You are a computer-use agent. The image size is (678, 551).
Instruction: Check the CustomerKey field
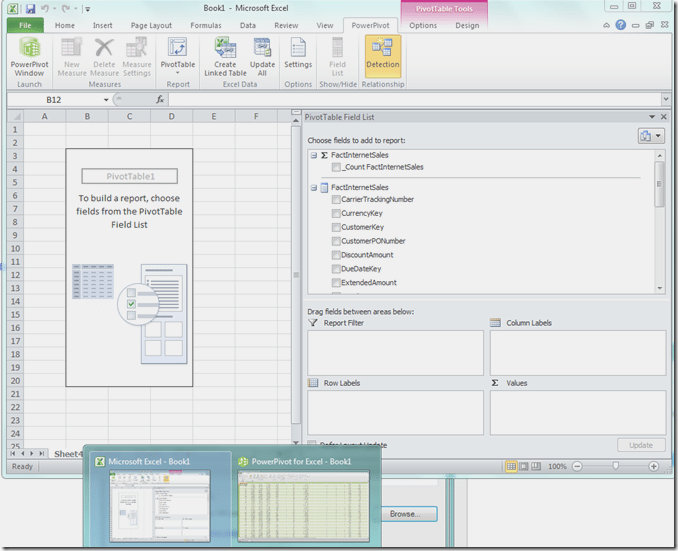click(336, 227)
